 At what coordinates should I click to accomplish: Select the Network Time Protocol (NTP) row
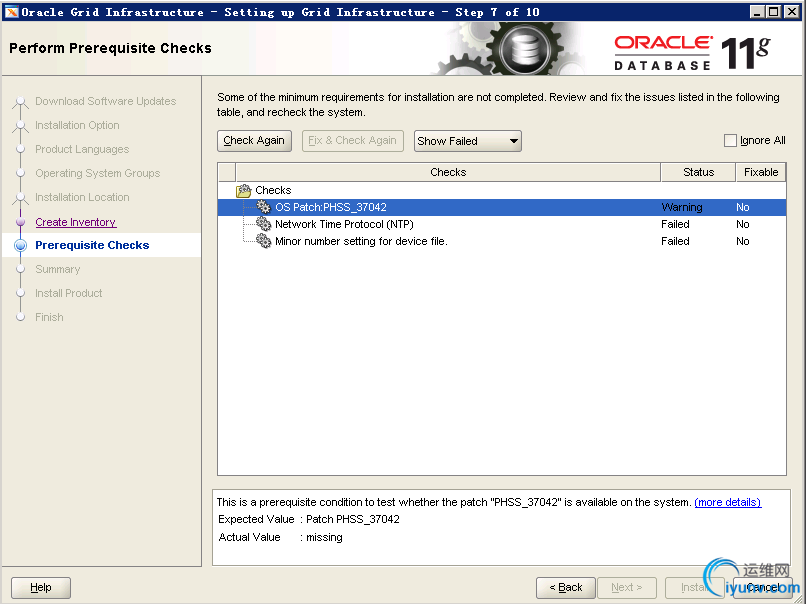coord(502,224)
